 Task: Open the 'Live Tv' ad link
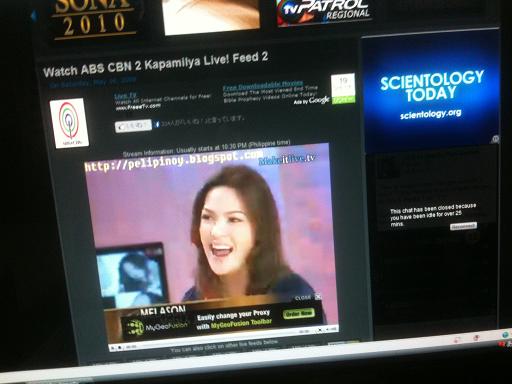[126, 96]
